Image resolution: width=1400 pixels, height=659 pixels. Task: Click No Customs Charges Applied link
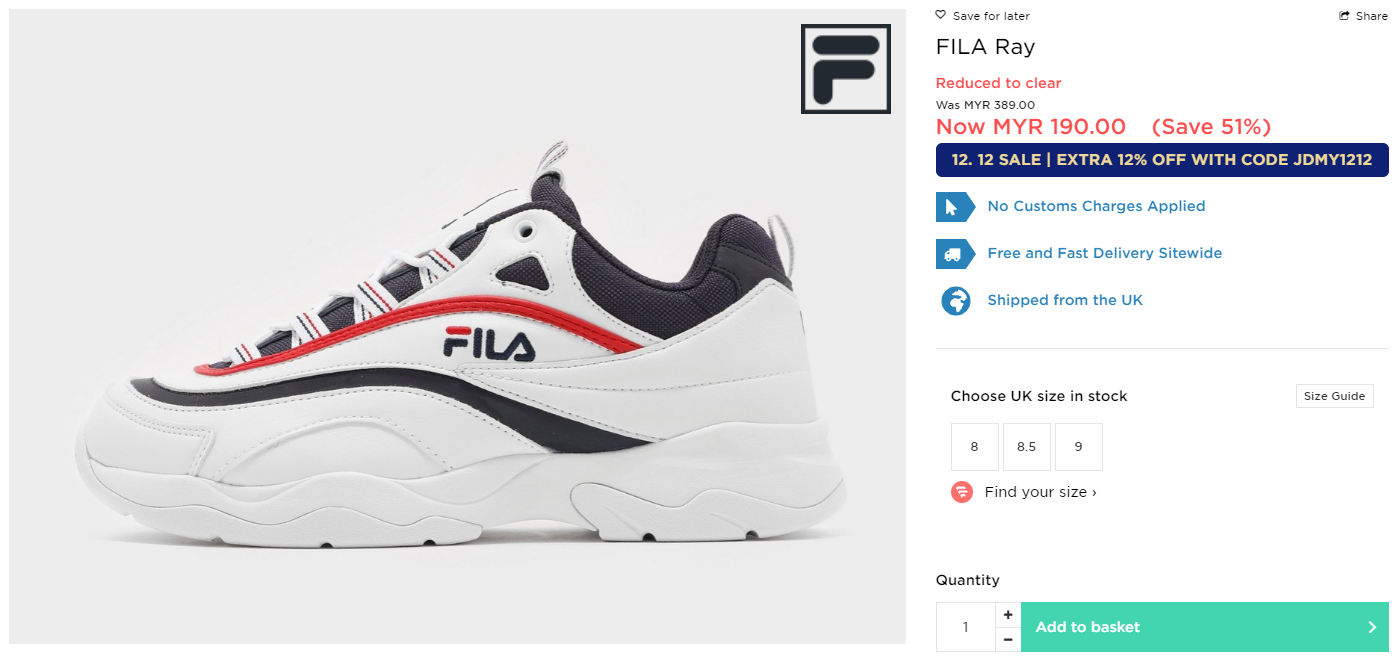1096,206
